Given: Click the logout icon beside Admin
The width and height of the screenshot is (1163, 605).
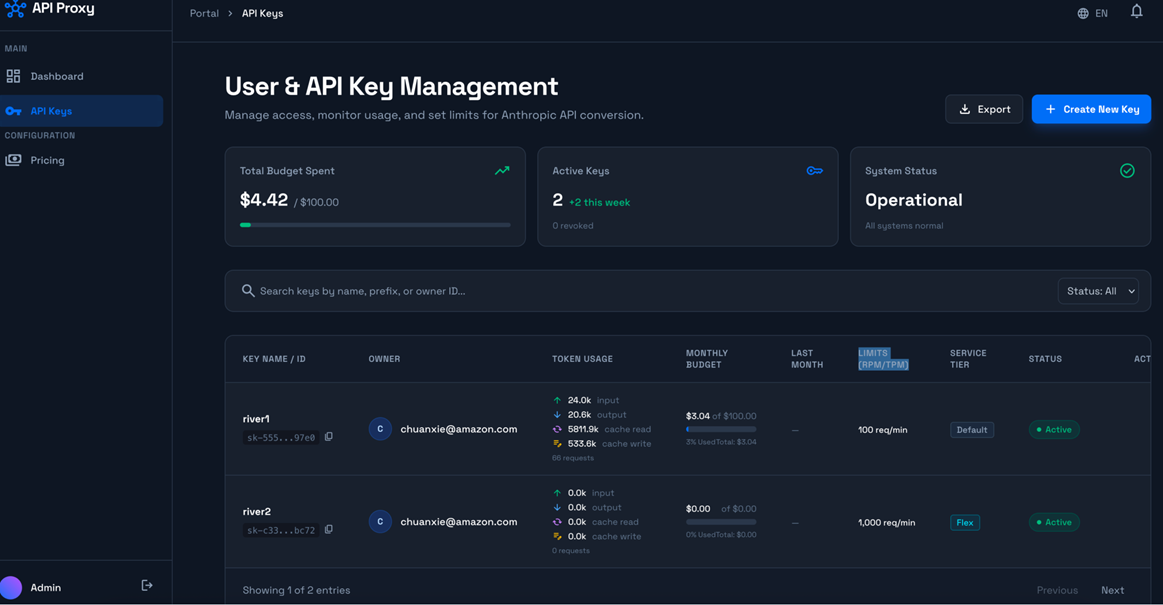Looking at the screenshot, I should point(147,586).
